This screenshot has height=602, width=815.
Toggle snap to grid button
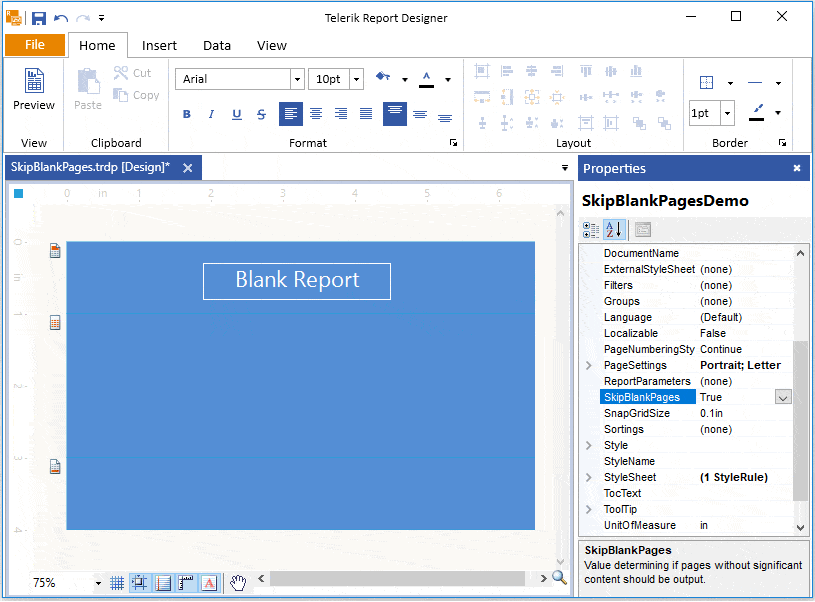pyautogui.click(x=140, y=583)
